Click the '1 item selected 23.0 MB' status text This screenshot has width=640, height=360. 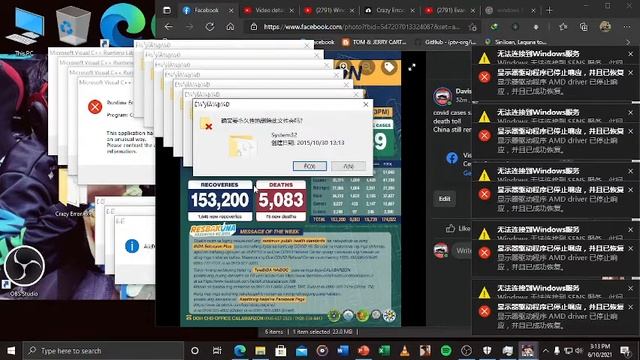(322, 332)
